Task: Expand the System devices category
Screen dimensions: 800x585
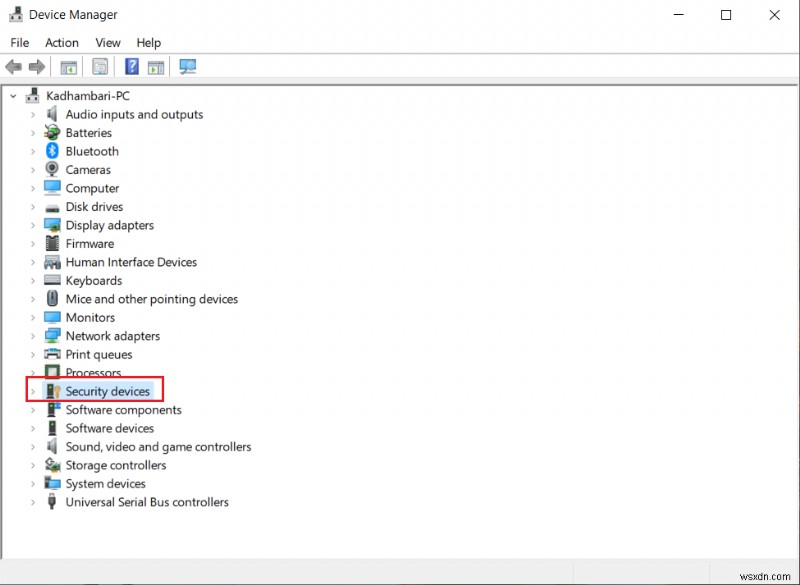Action: (33, 484)
